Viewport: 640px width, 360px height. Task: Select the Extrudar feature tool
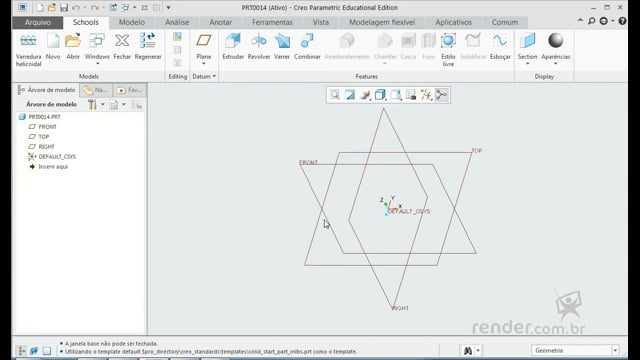pyautogui.click(x=233, y=46)
